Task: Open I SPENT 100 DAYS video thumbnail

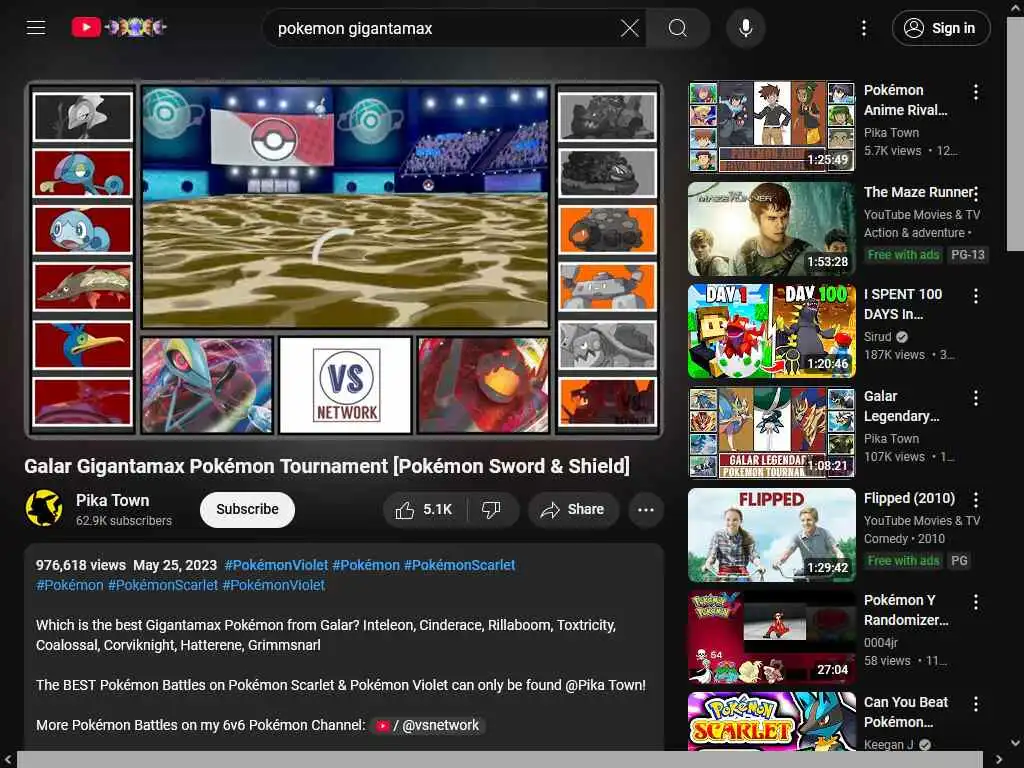Action: [771, 330]
